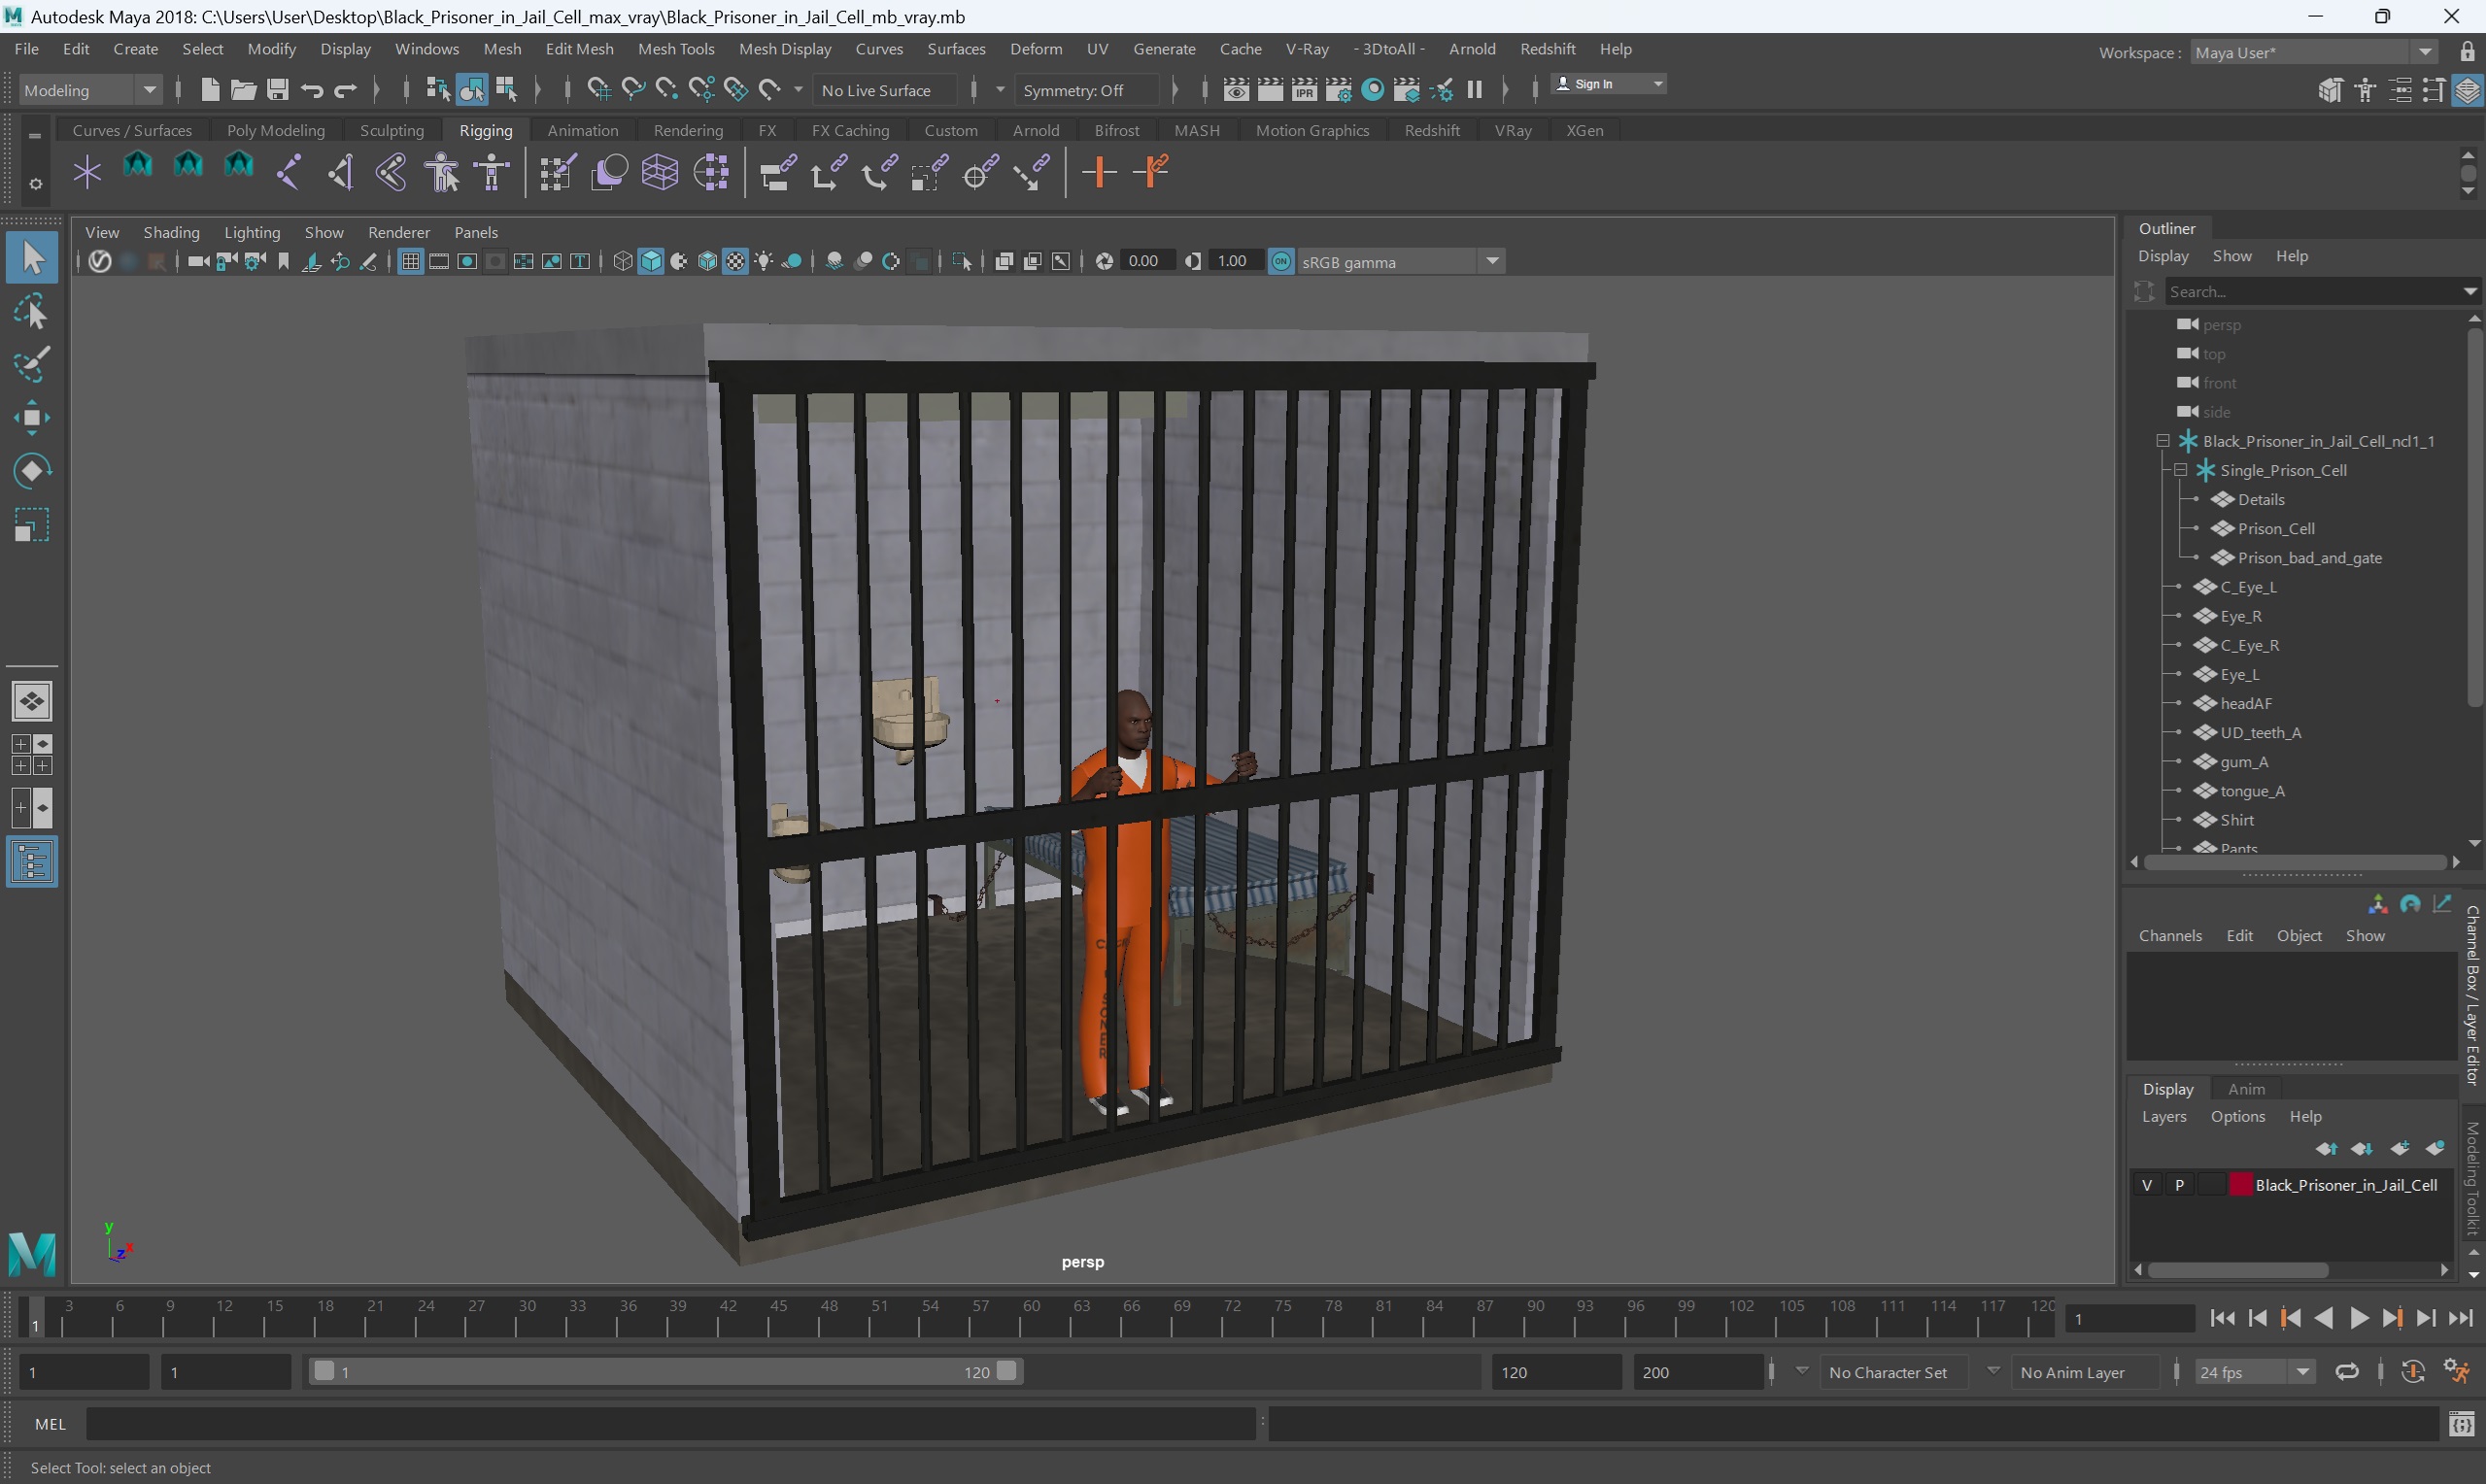This screenshot has height=1484, width=2486.
Task: Toggle smooth shade all in viewport
Action: 651,261
